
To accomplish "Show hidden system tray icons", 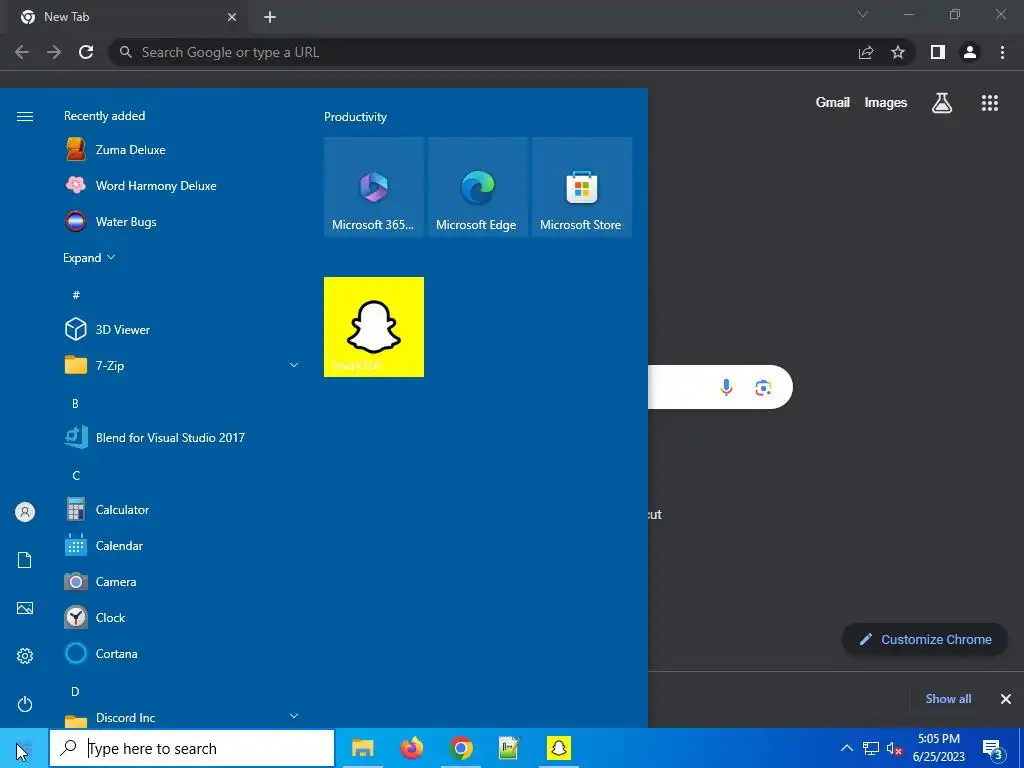I will [846, 748].
